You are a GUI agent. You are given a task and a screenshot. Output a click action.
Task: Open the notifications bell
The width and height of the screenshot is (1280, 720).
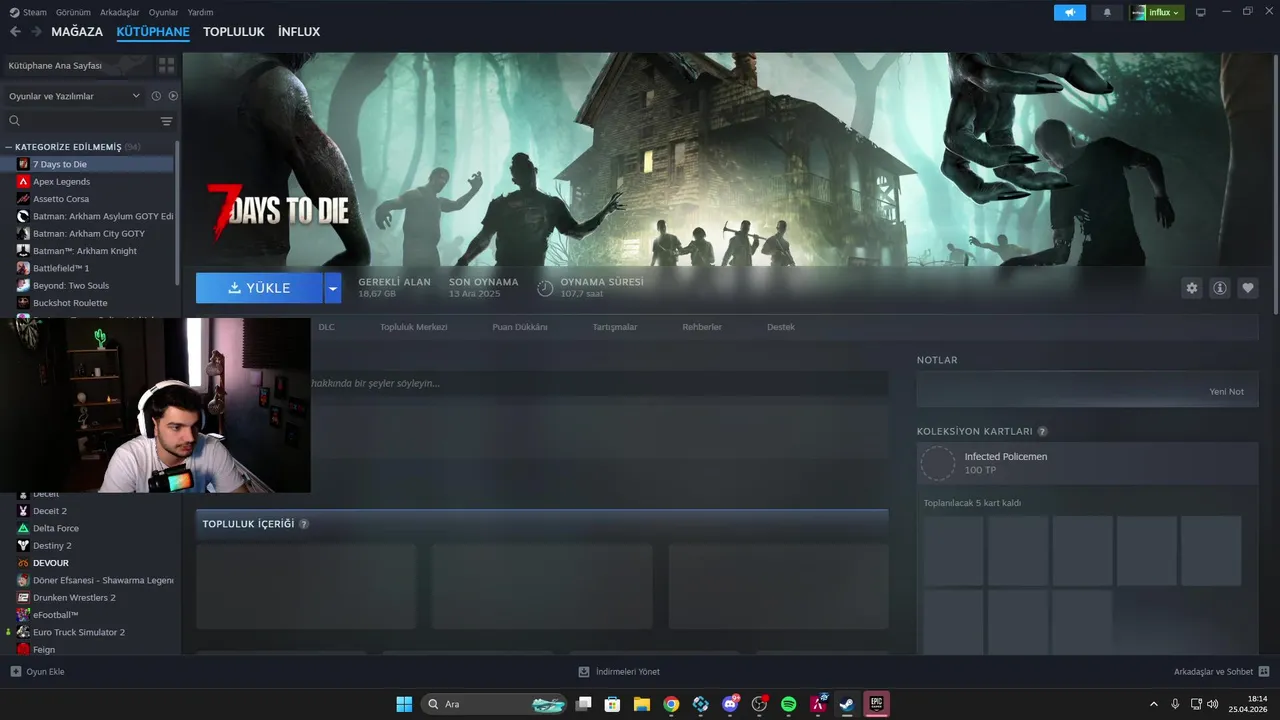coord(1107,13)
